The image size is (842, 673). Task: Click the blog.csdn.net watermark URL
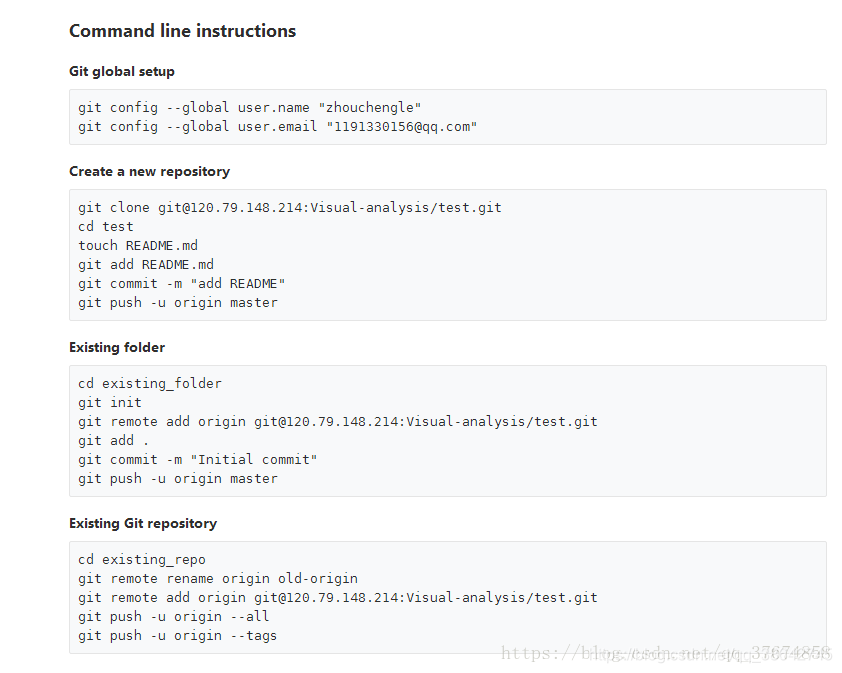pyautogui.click(x=665, y=653)
